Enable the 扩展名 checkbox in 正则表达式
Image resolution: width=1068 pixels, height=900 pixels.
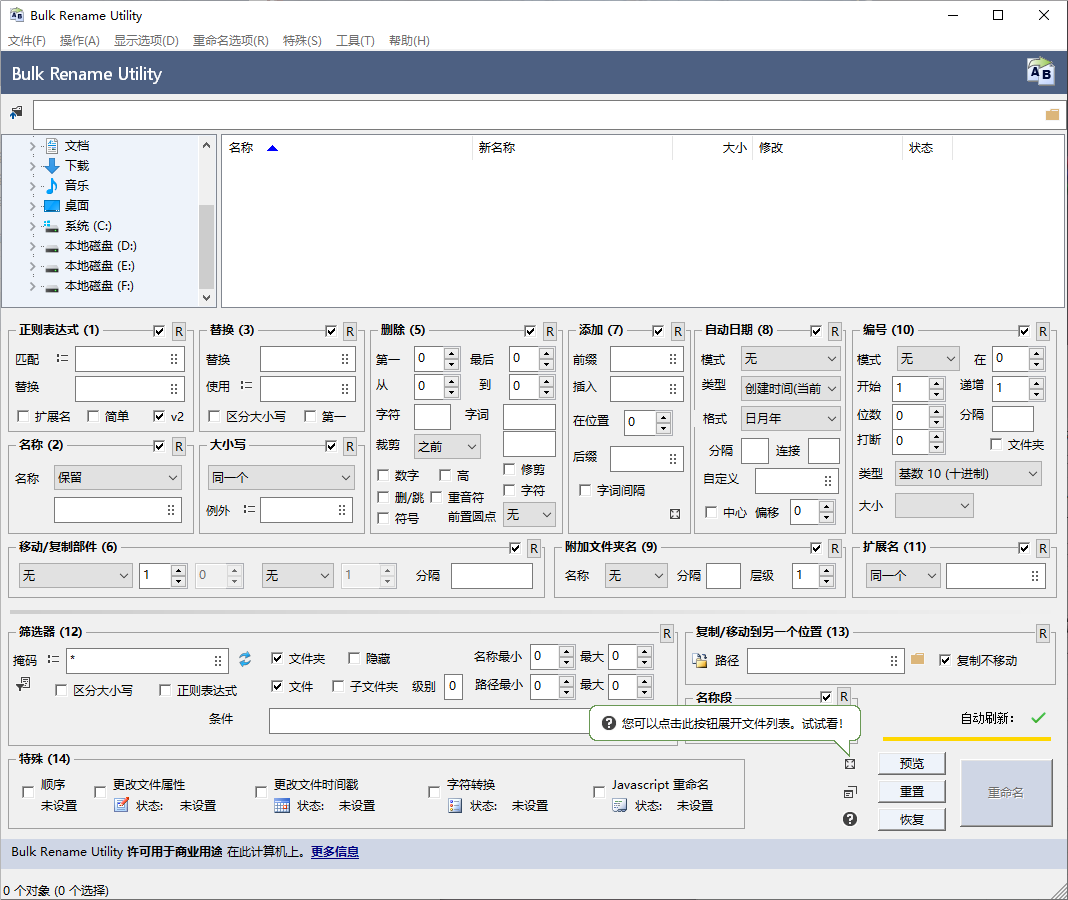pyautogui.click(x=24, y=416)
